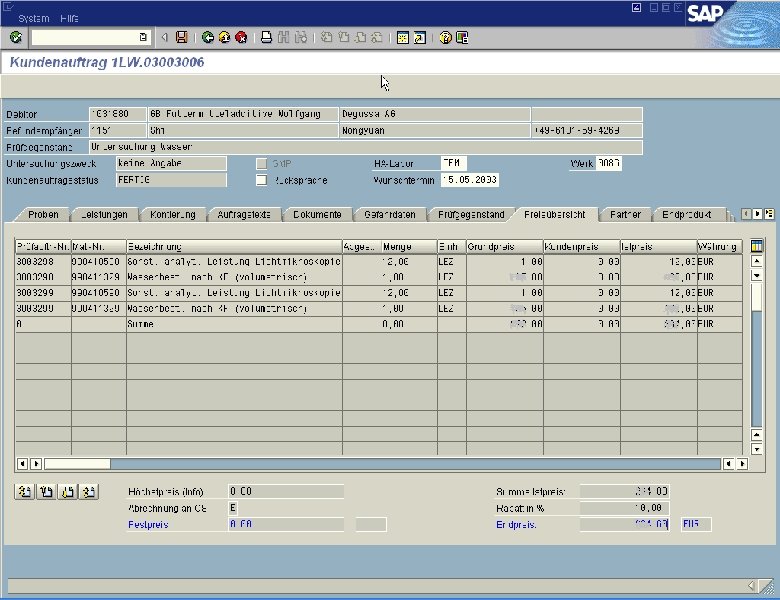The width and height of the screenshot is (780, 600).
Task: Click the Next Page icon
Action: 360,37
